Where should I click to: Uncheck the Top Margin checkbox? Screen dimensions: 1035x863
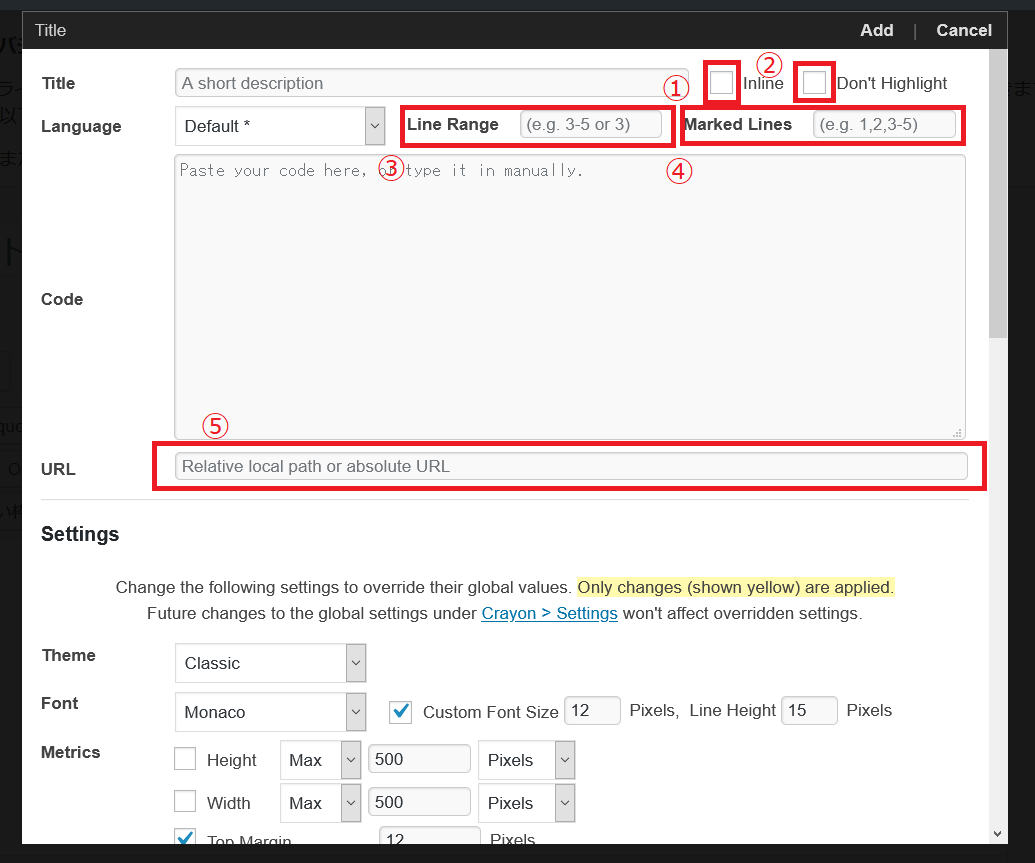pyautogui.click(x=185, y=838)
